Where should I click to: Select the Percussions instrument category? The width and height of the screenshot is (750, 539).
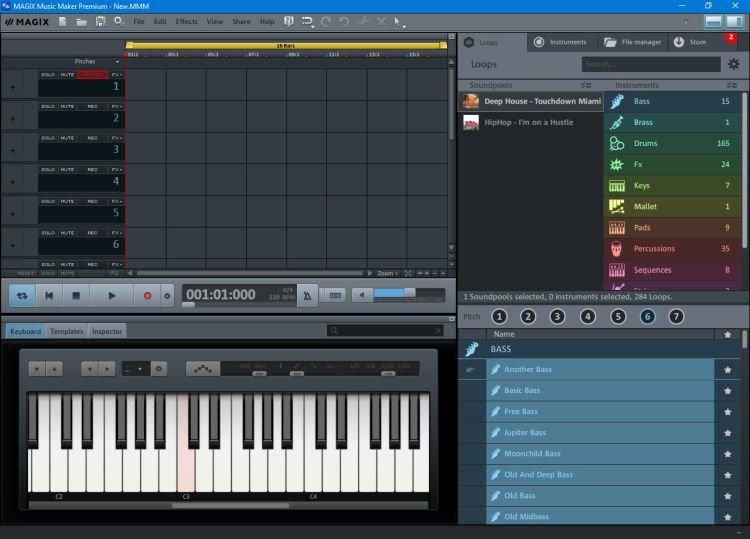(672, 249)
